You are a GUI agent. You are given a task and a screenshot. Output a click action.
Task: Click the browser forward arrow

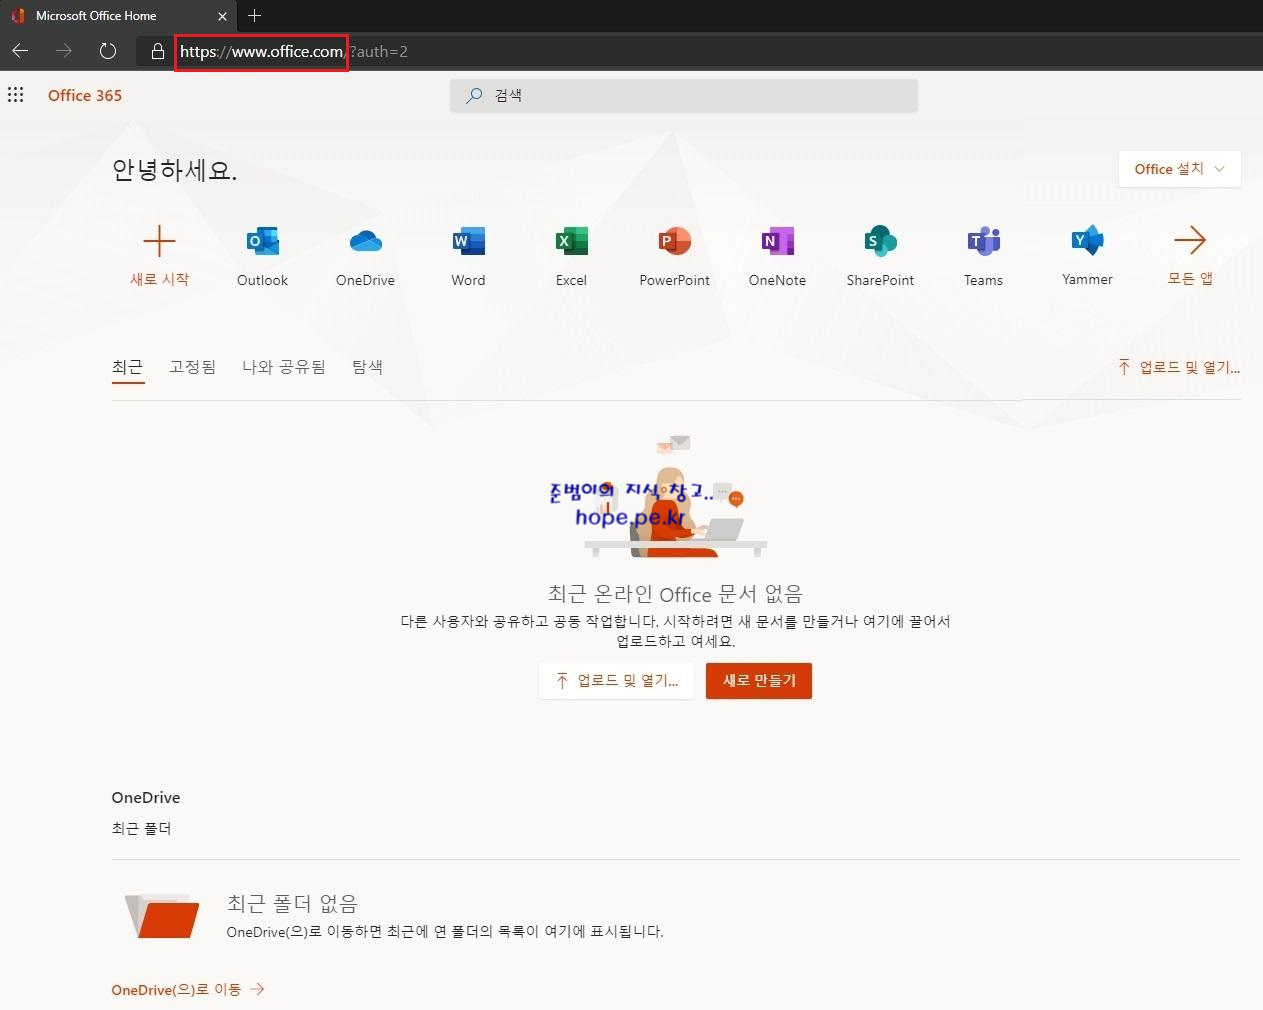click(64, 51)
